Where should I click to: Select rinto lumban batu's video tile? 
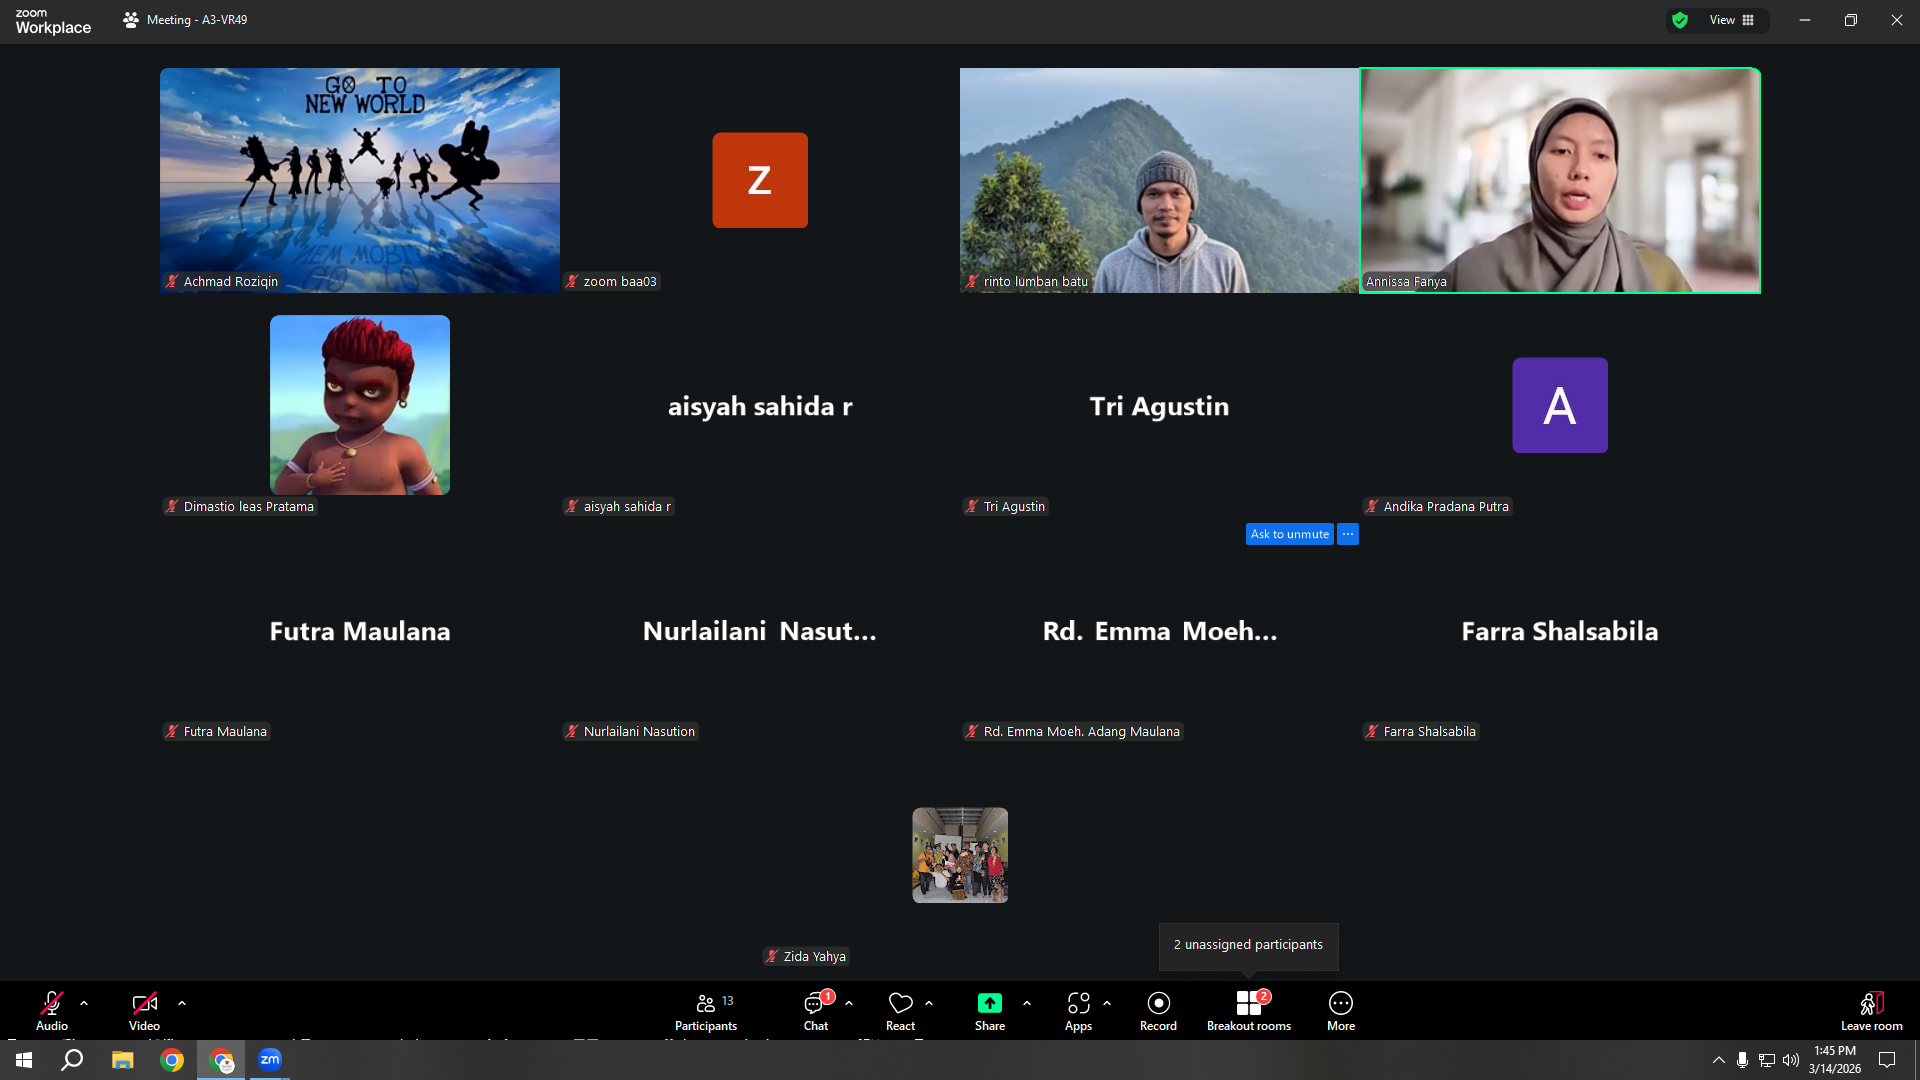1160,180
